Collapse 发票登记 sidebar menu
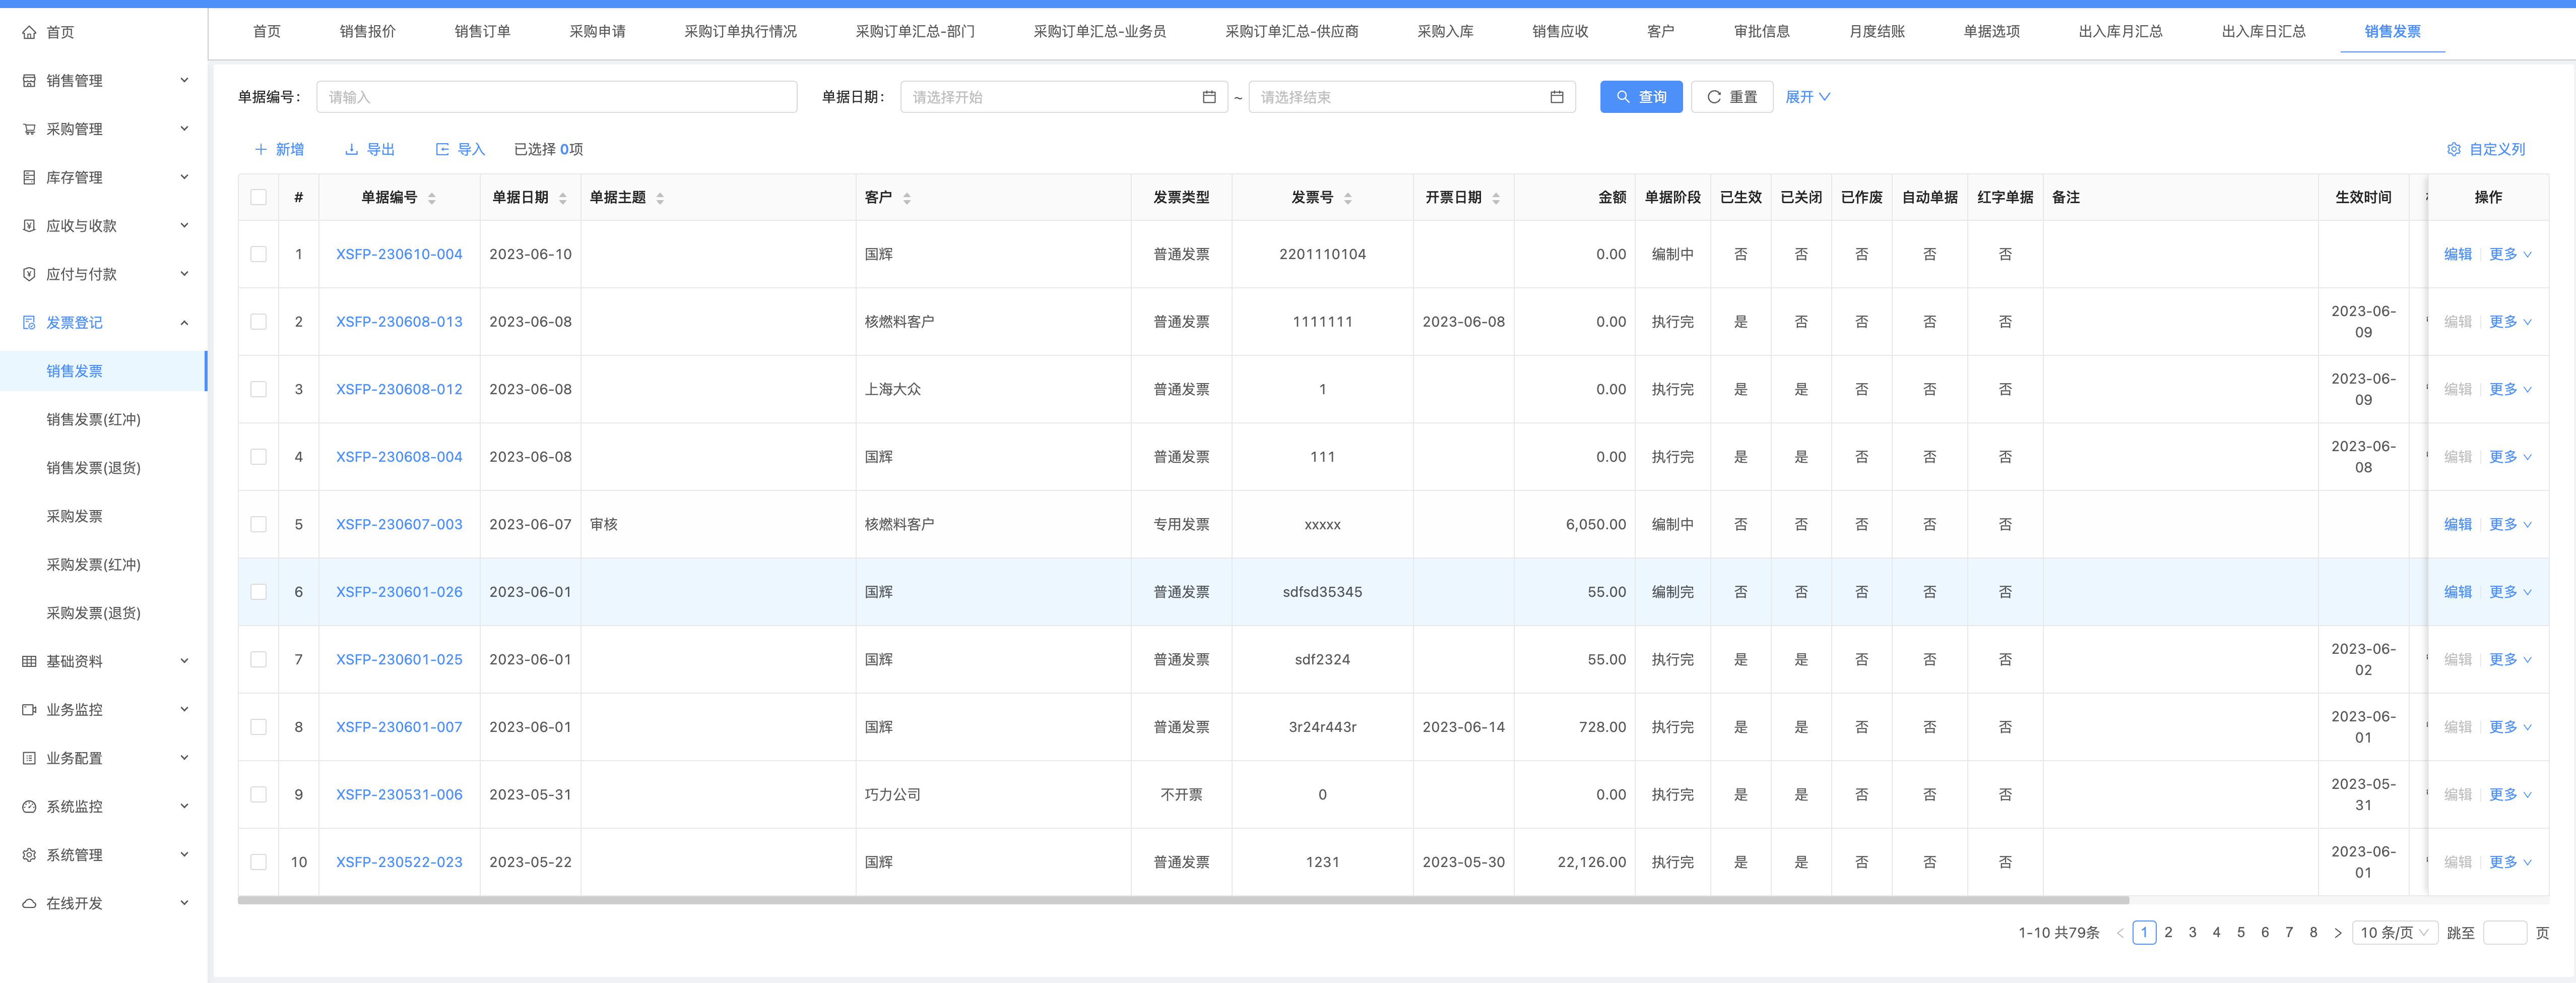The image size is (2576, 983). pos(184,323)
